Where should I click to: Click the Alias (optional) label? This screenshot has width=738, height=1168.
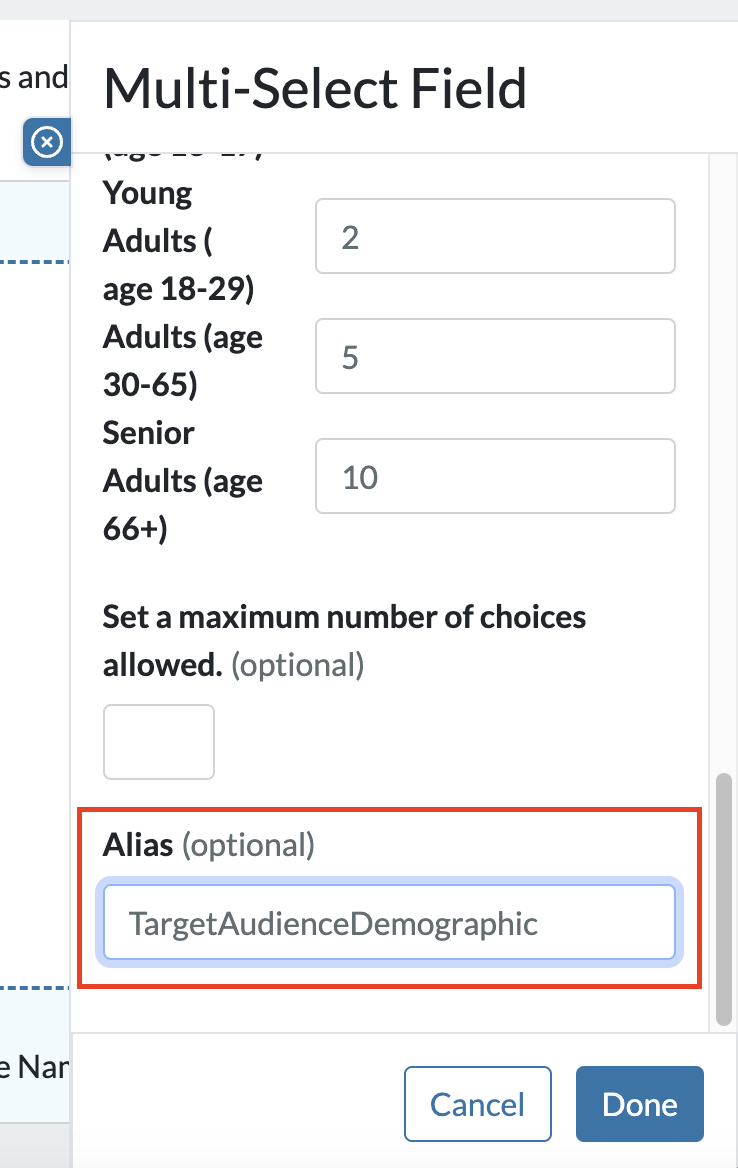(209, 845)
